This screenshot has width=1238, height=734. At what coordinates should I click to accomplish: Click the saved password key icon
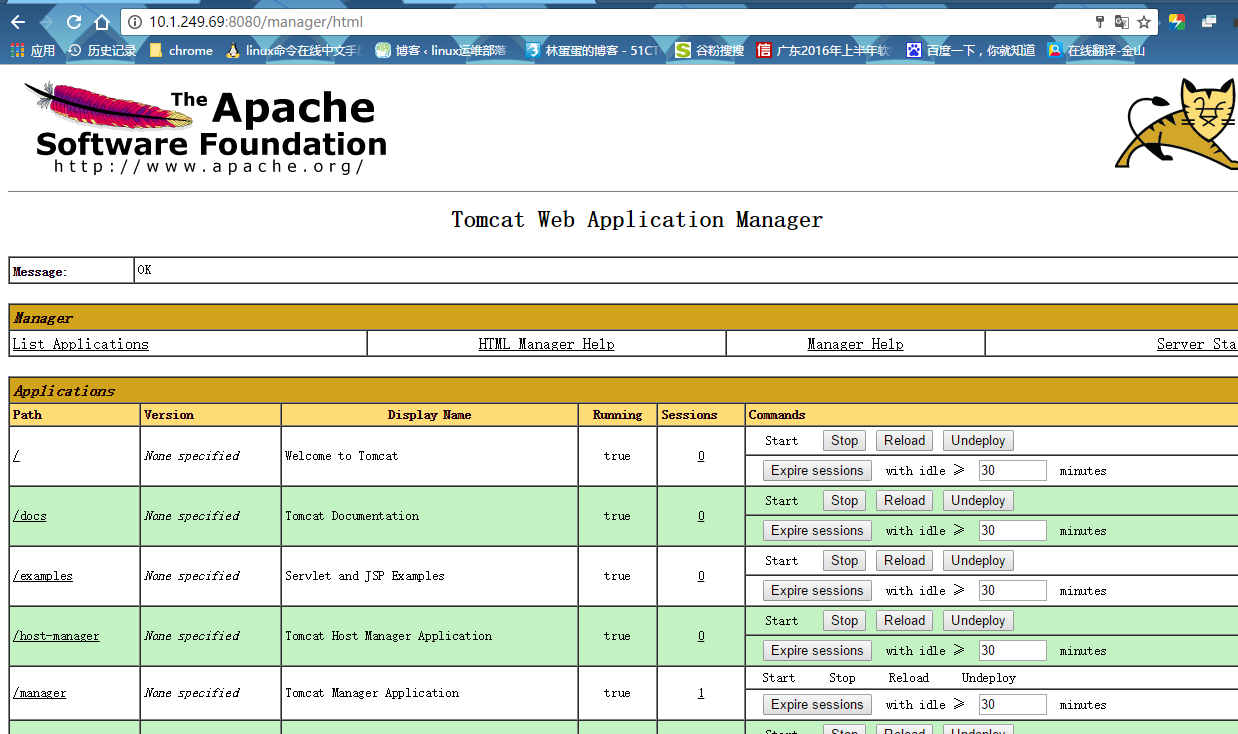[1100, 22]
